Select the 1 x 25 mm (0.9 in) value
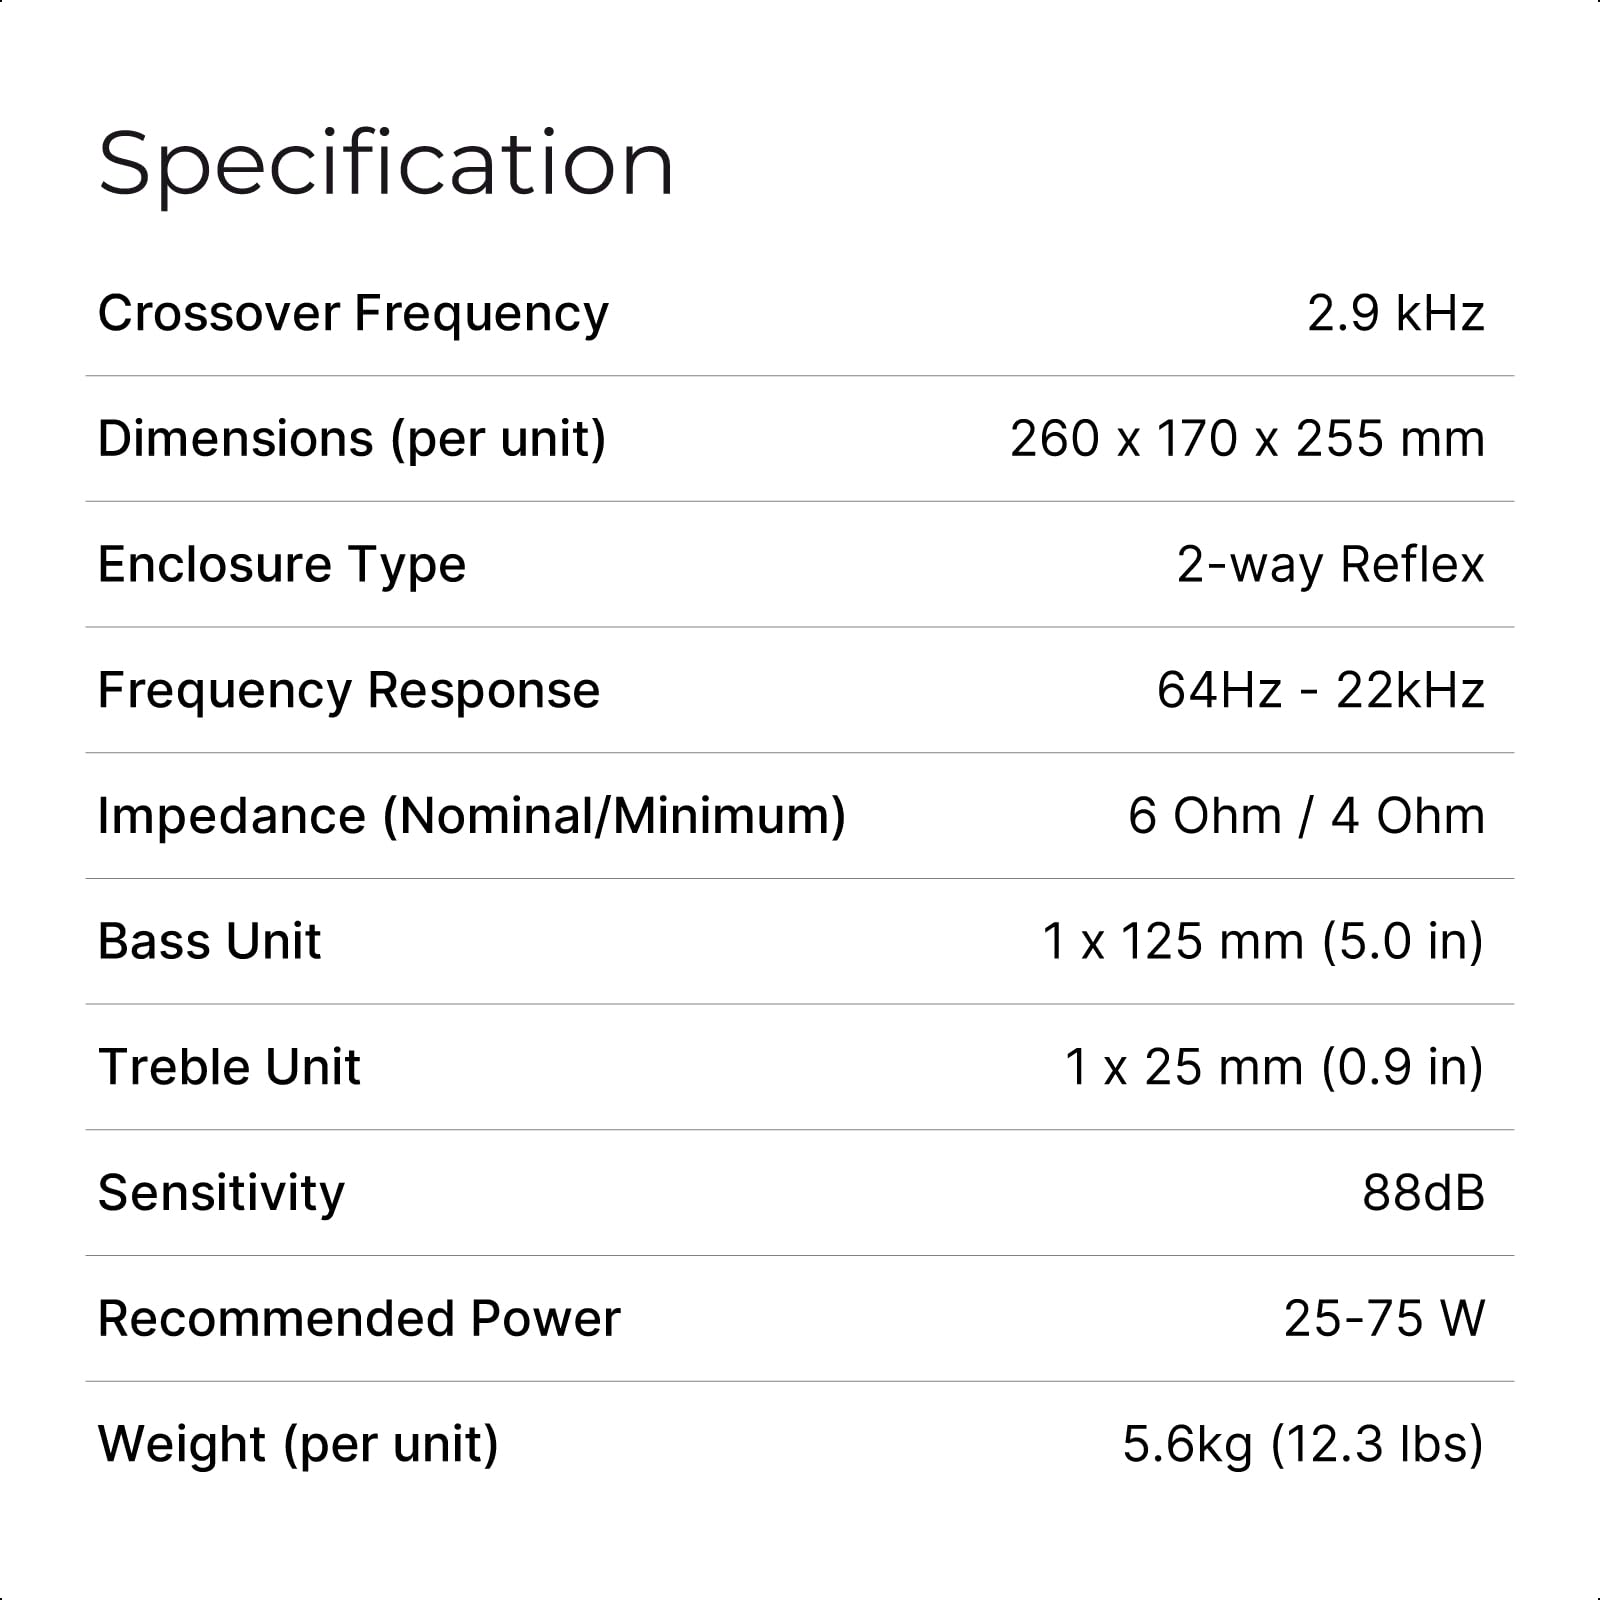This screenshot has height=1600, width=1600. (x=1274, y=1067)
